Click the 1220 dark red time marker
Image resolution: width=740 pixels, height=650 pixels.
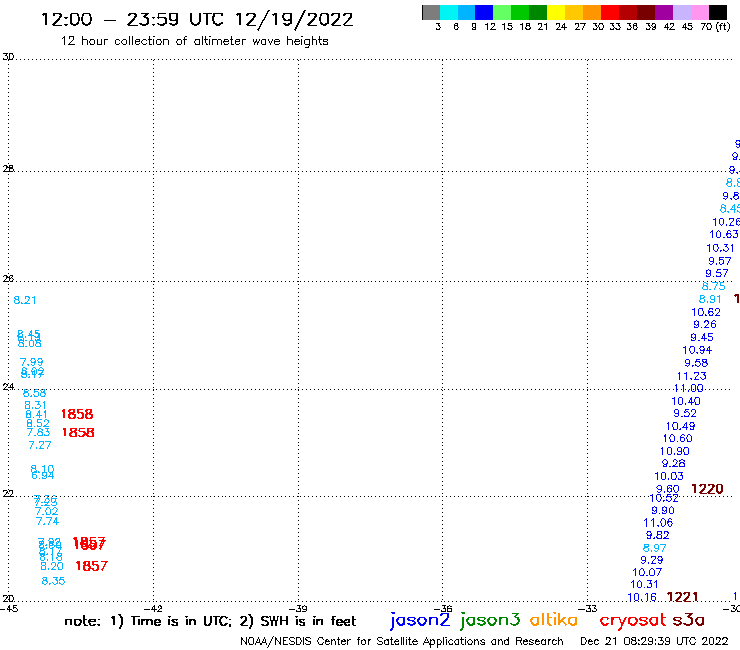pos(707,489)
